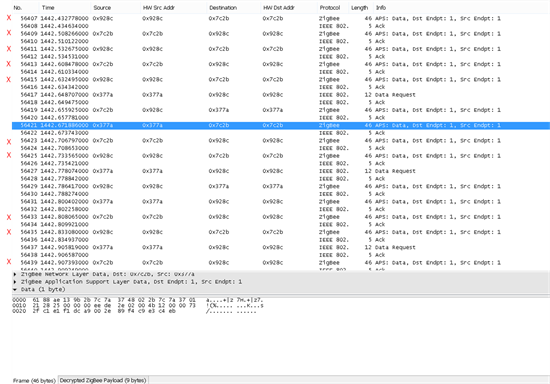Select packet 56425 from 0x928c
The width and height of the screenshot is (550, 384).
(x=281, y=156)
